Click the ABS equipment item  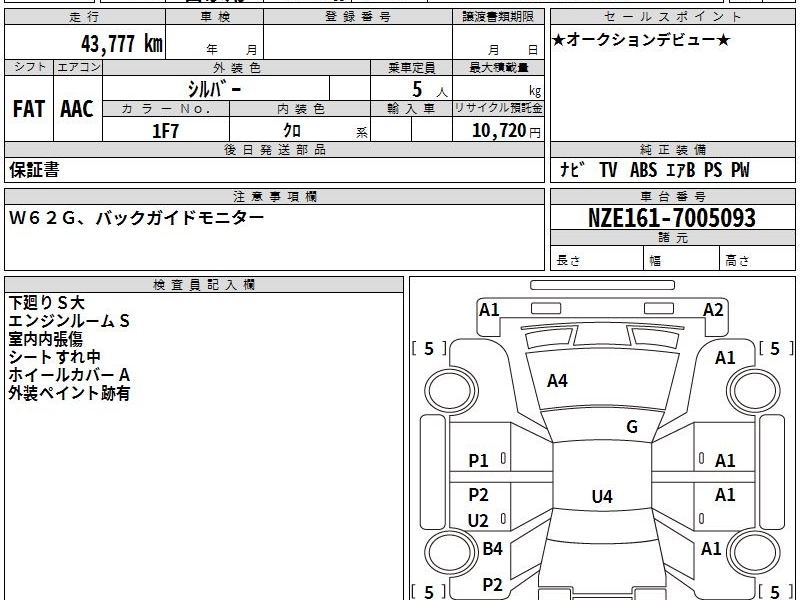coord(643,169)
